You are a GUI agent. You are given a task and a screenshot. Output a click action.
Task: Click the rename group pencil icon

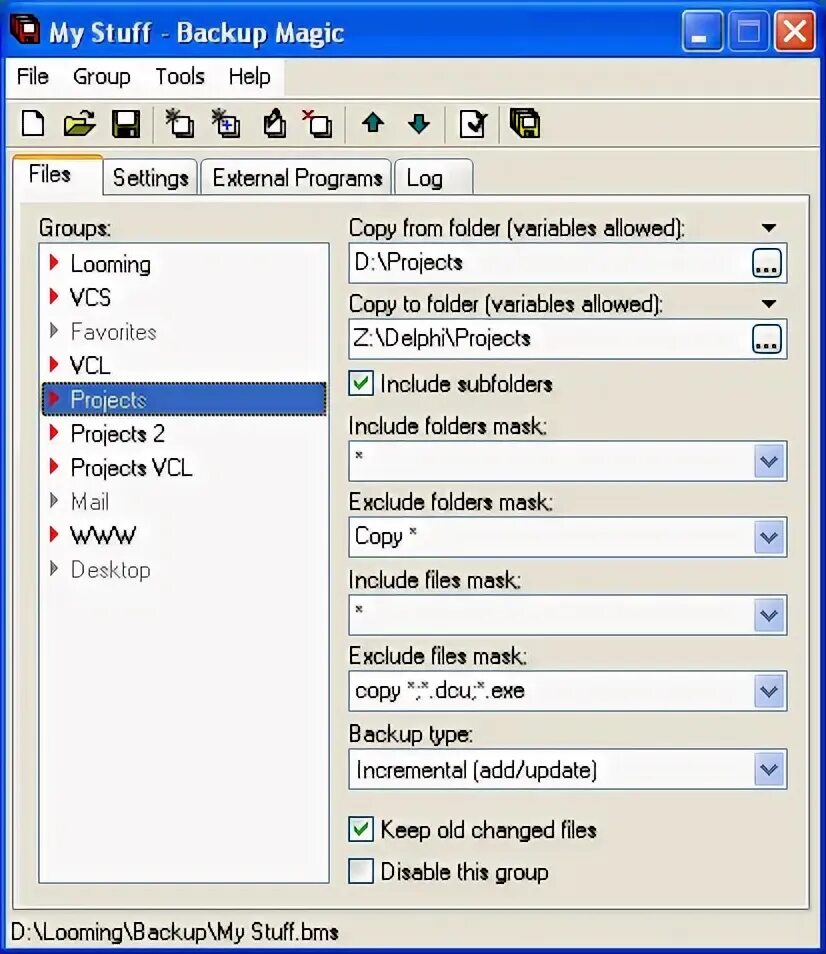tap(274, 124)
